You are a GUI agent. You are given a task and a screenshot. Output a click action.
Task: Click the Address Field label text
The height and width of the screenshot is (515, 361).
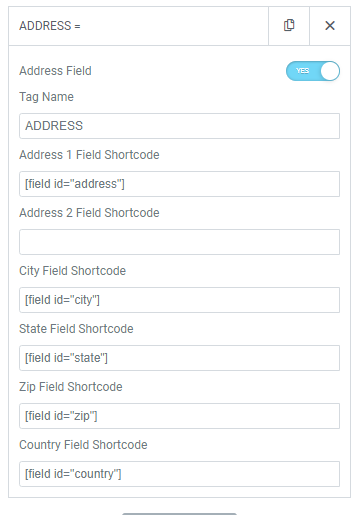coord(55,71)
